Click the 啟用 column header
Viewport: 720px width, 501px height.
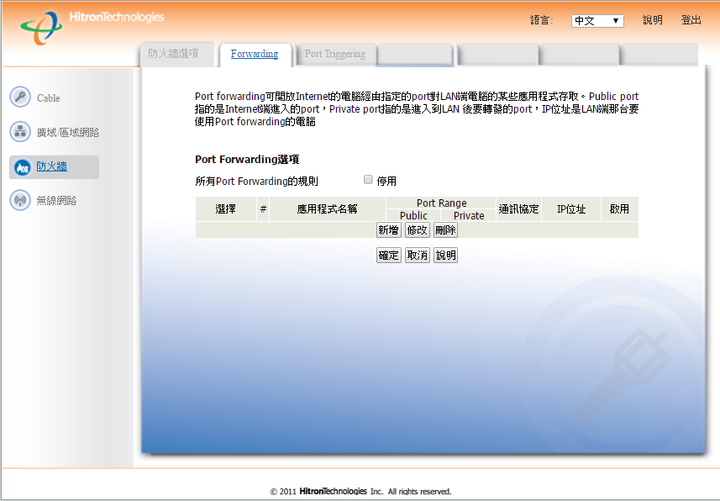coord(619,209)
